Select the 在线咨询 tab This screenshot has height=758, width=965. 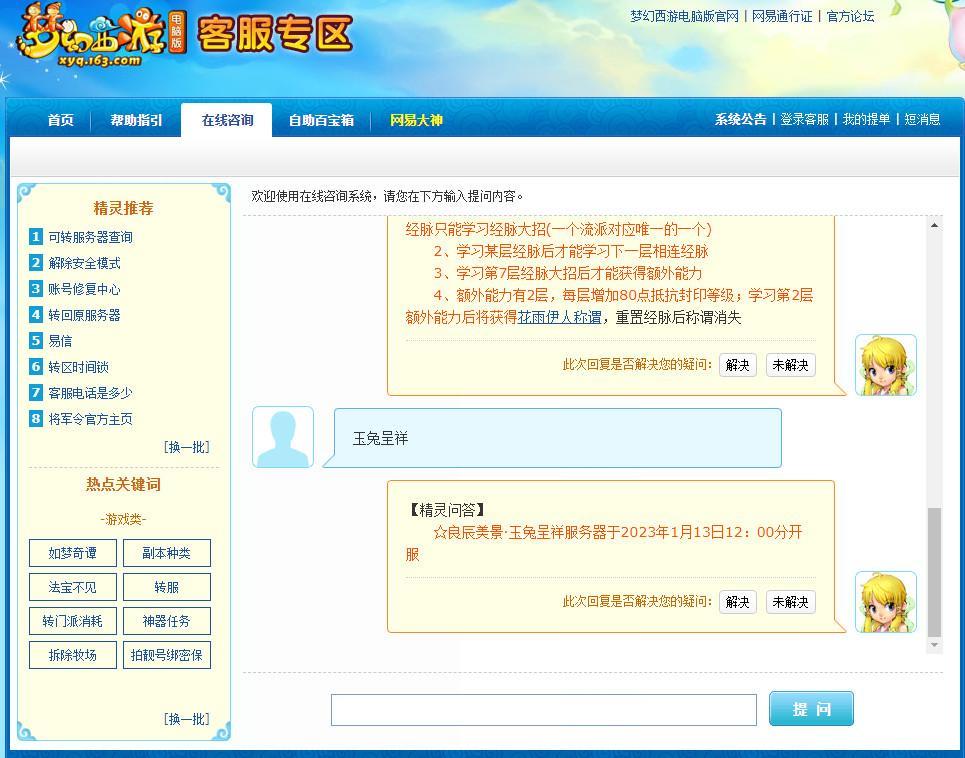tap(227, 120)
